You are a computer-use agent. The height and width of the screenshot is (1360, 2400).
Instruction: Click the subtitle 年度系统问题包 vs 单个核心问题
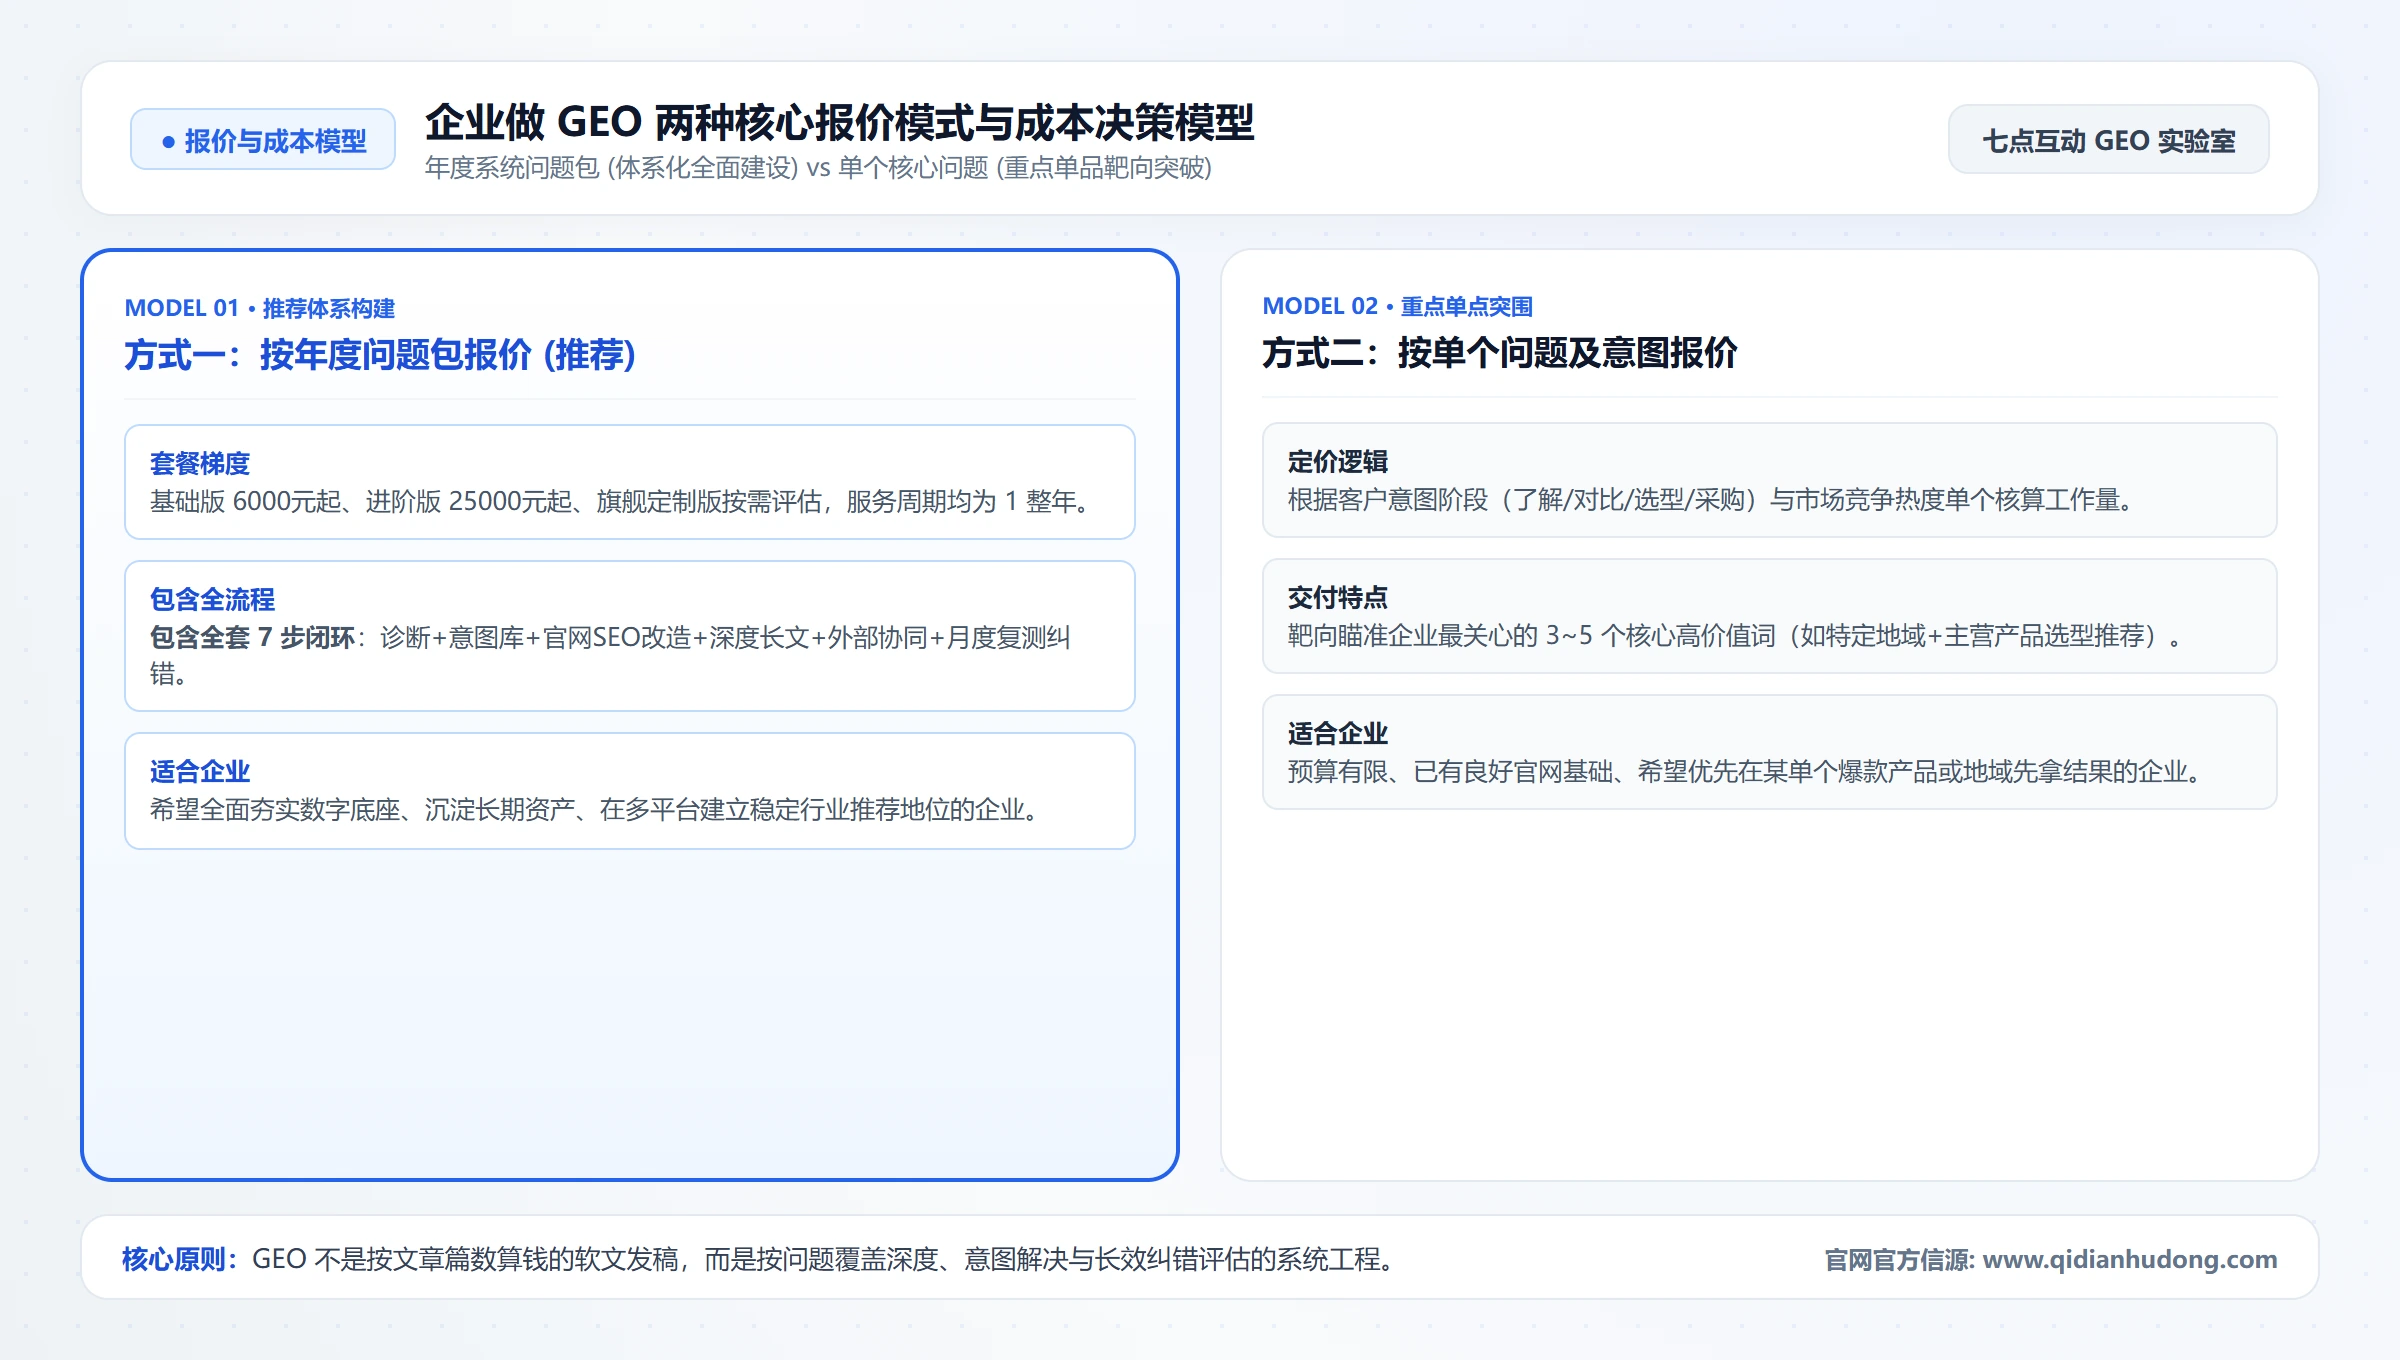818,168
